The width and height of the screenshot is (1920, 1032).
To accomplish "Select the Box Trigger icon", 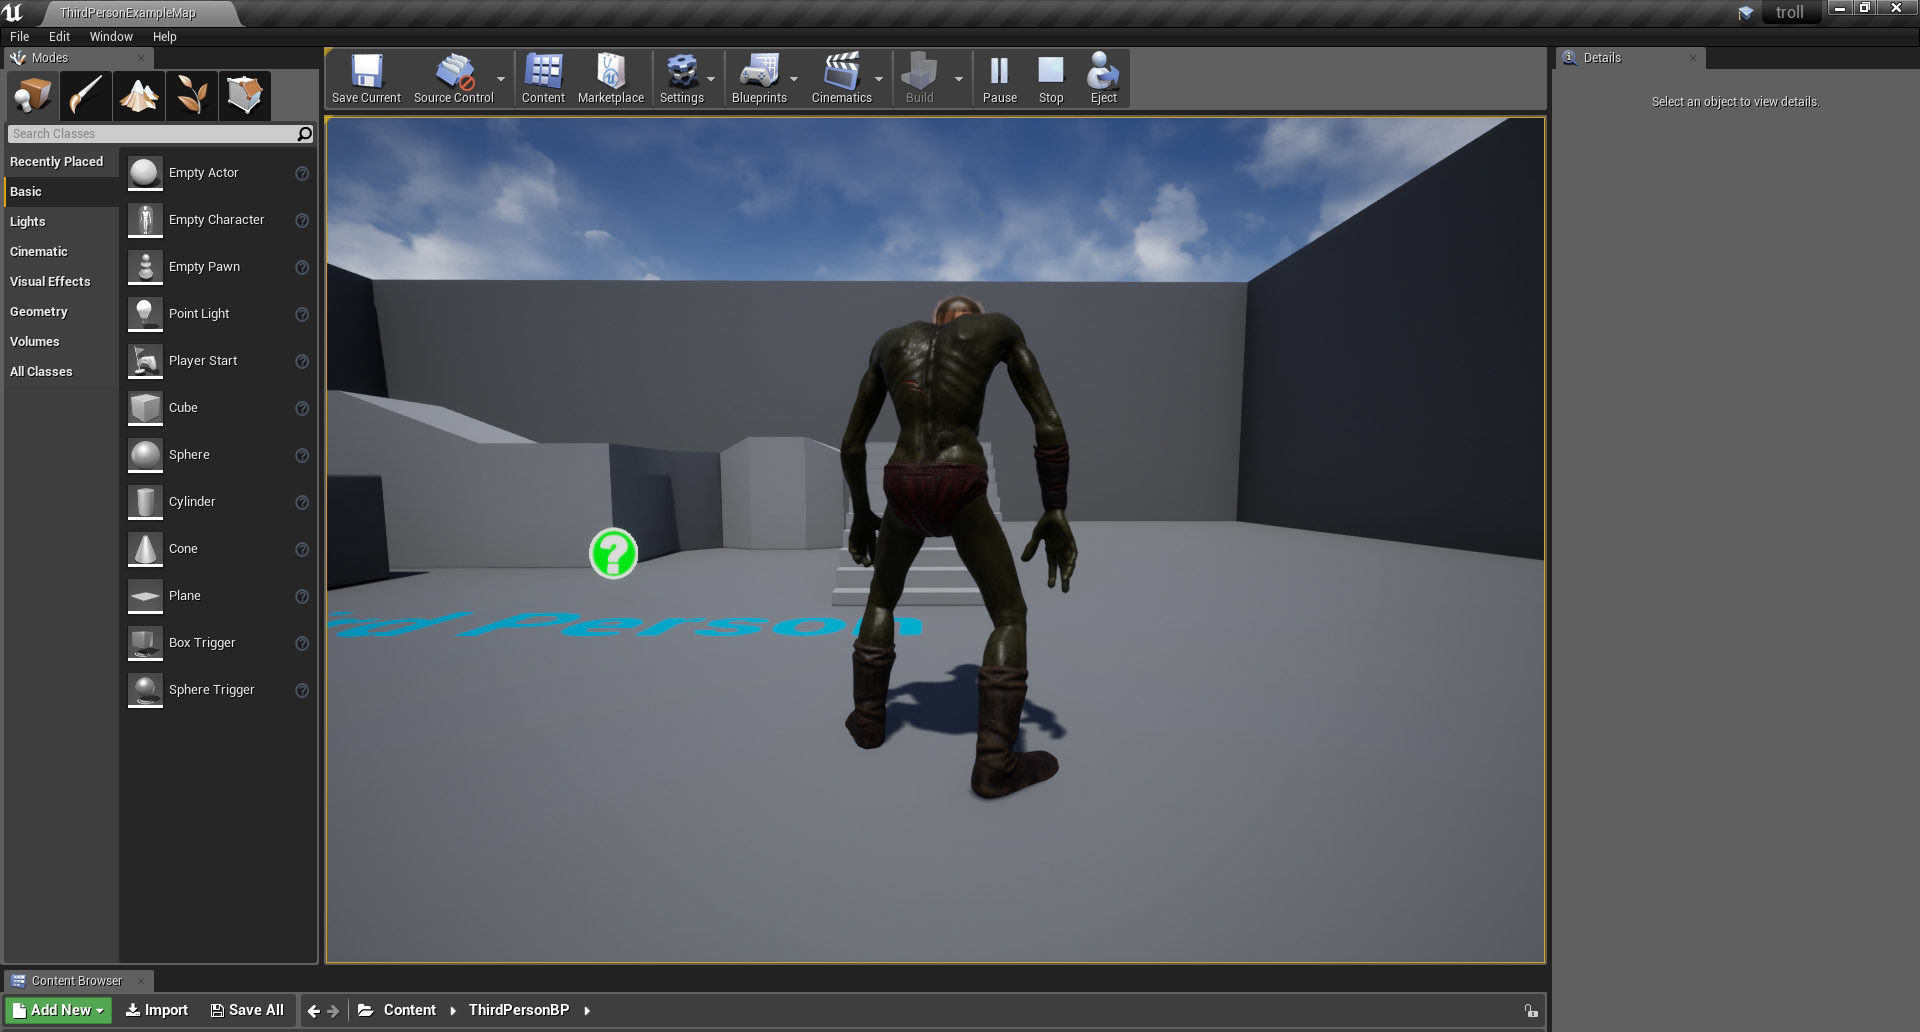I will pos(145,643).
